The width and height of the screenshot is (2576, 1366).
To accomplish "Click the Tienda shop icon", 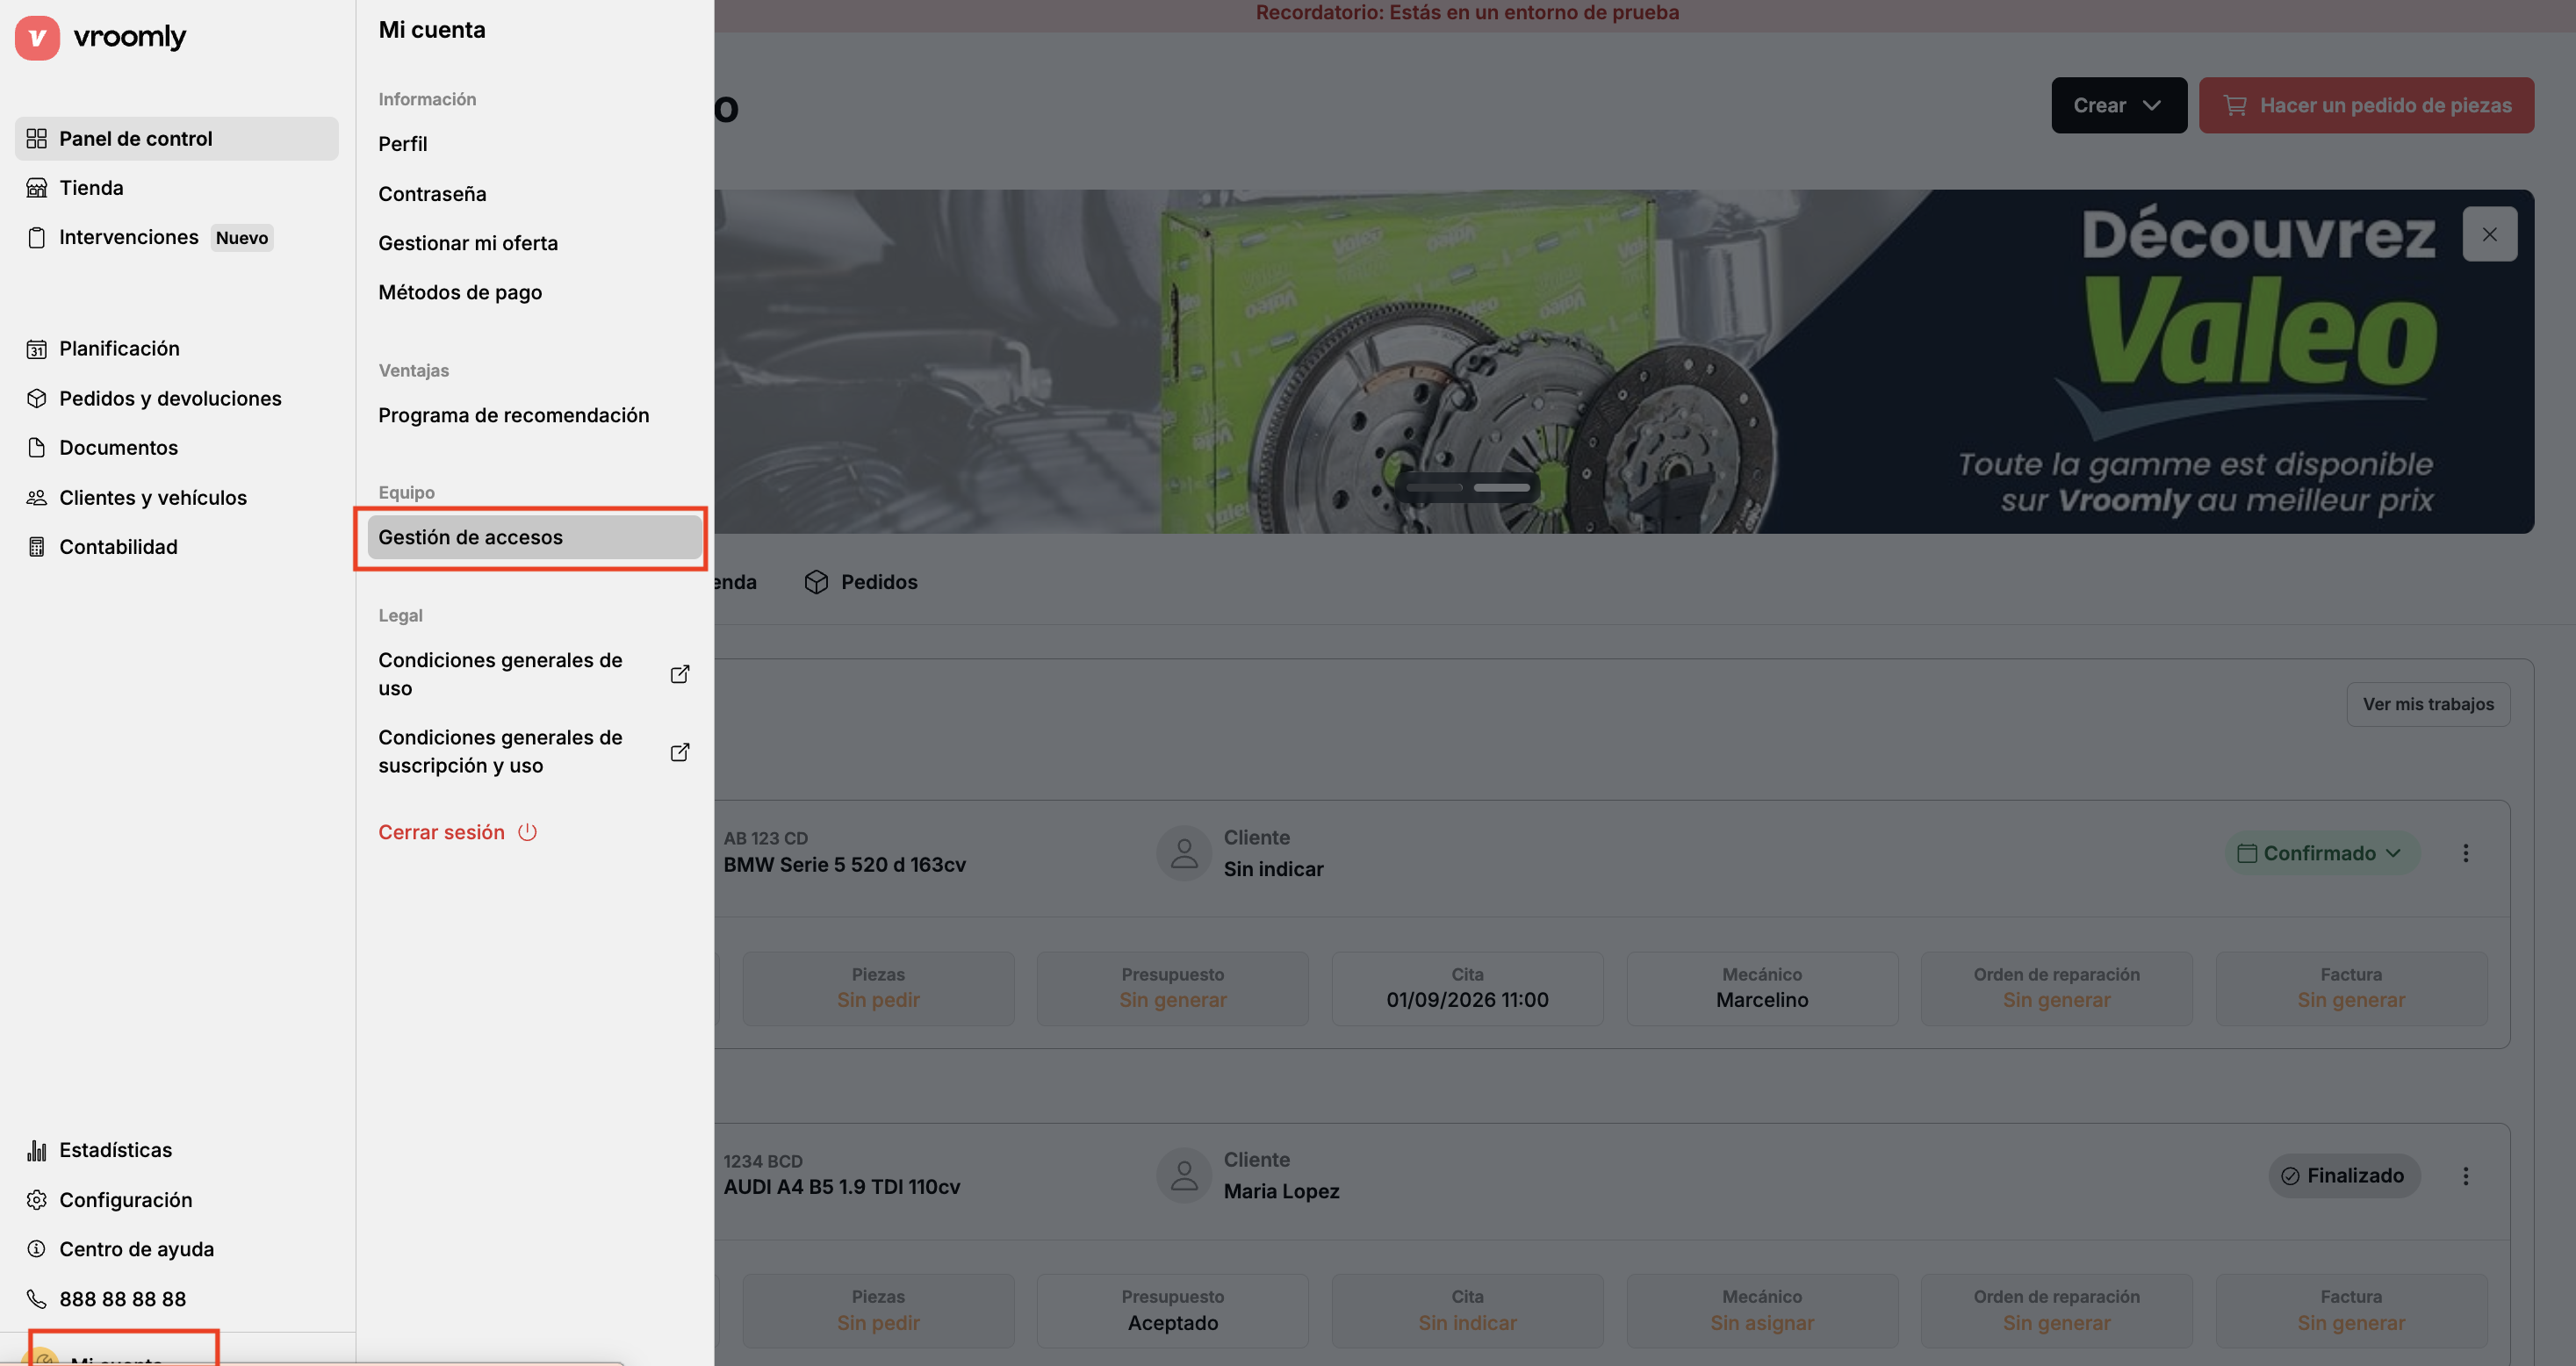I will click(x=37, y=188).
